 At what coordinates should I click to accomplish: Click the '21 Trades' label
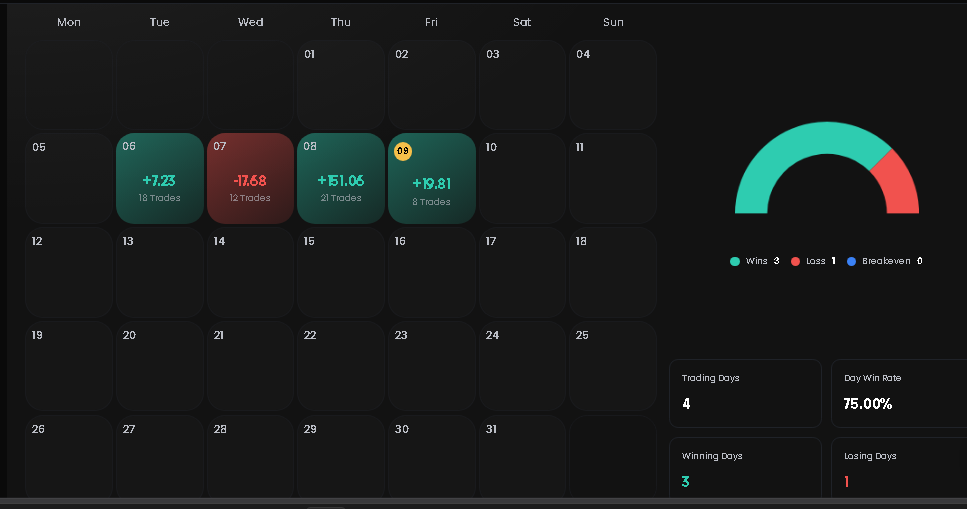point(341,198)
